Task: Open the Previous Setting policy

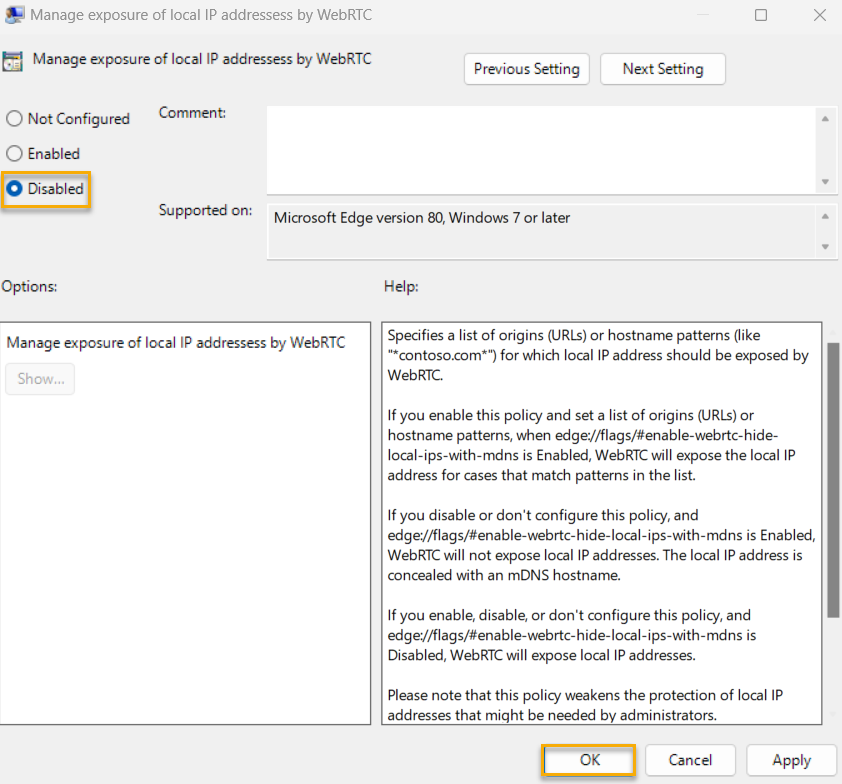Action: (526, 69)
